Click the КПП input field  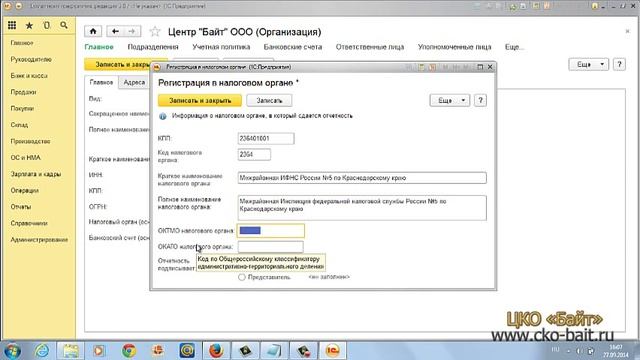click(266, 138)
